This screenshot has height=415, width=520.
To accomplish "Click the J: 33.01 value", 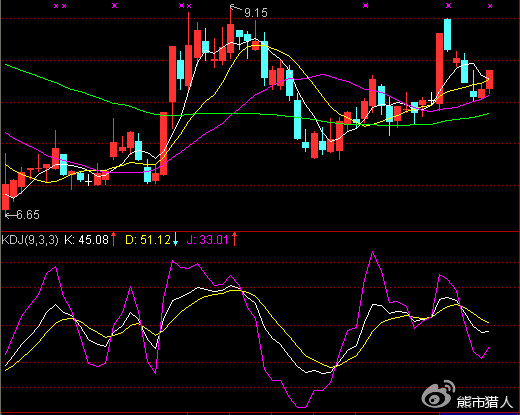I will (207, 240).
